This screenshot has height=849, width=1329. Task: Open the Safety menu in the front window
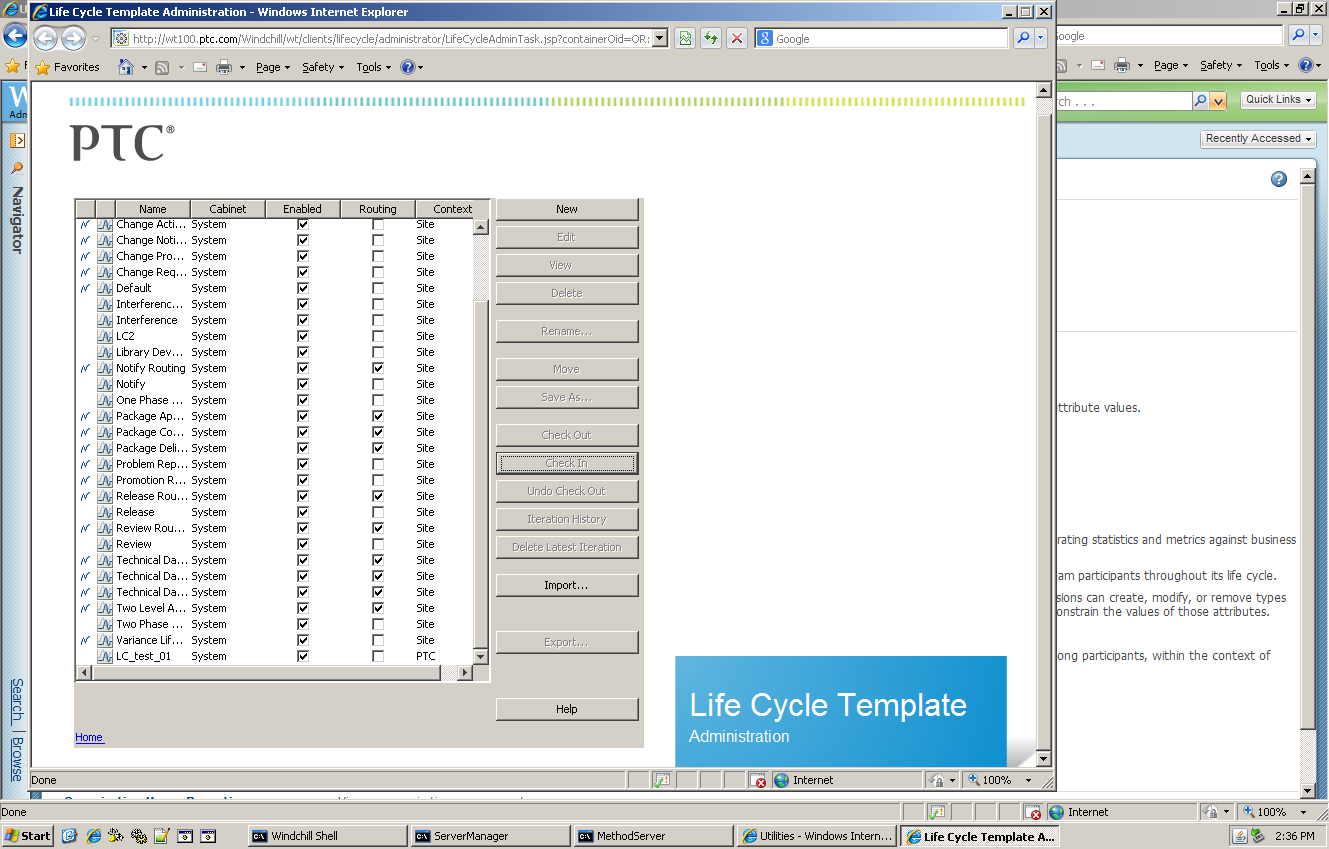tap(324, 67)
